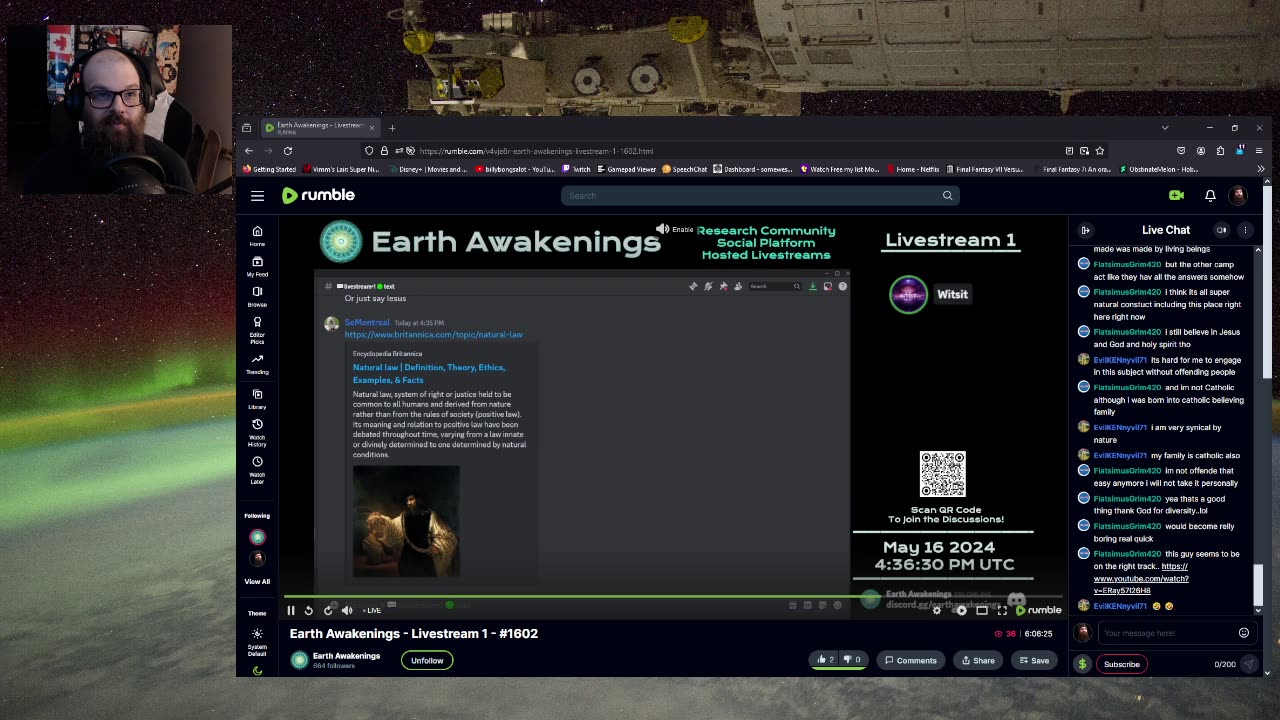
Task: Dislike the video with thumbs down
Action: tap(852, 660)
